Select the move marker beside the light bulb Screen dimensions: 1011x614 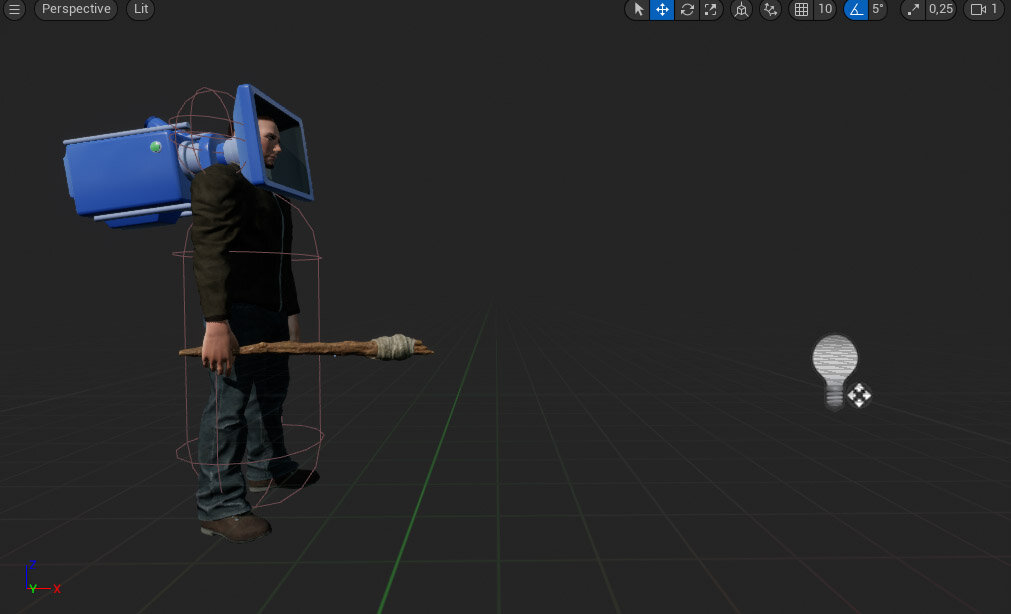tap(859, 395)
